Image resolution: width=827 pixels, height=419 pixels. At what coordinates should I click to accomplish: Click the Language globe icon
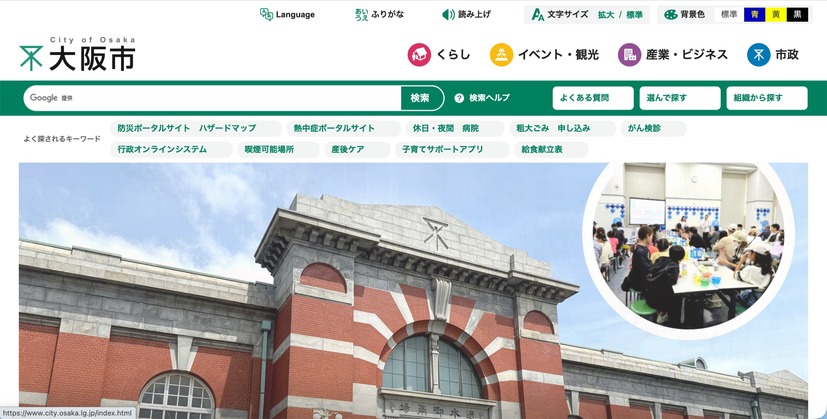coord(266,14)
